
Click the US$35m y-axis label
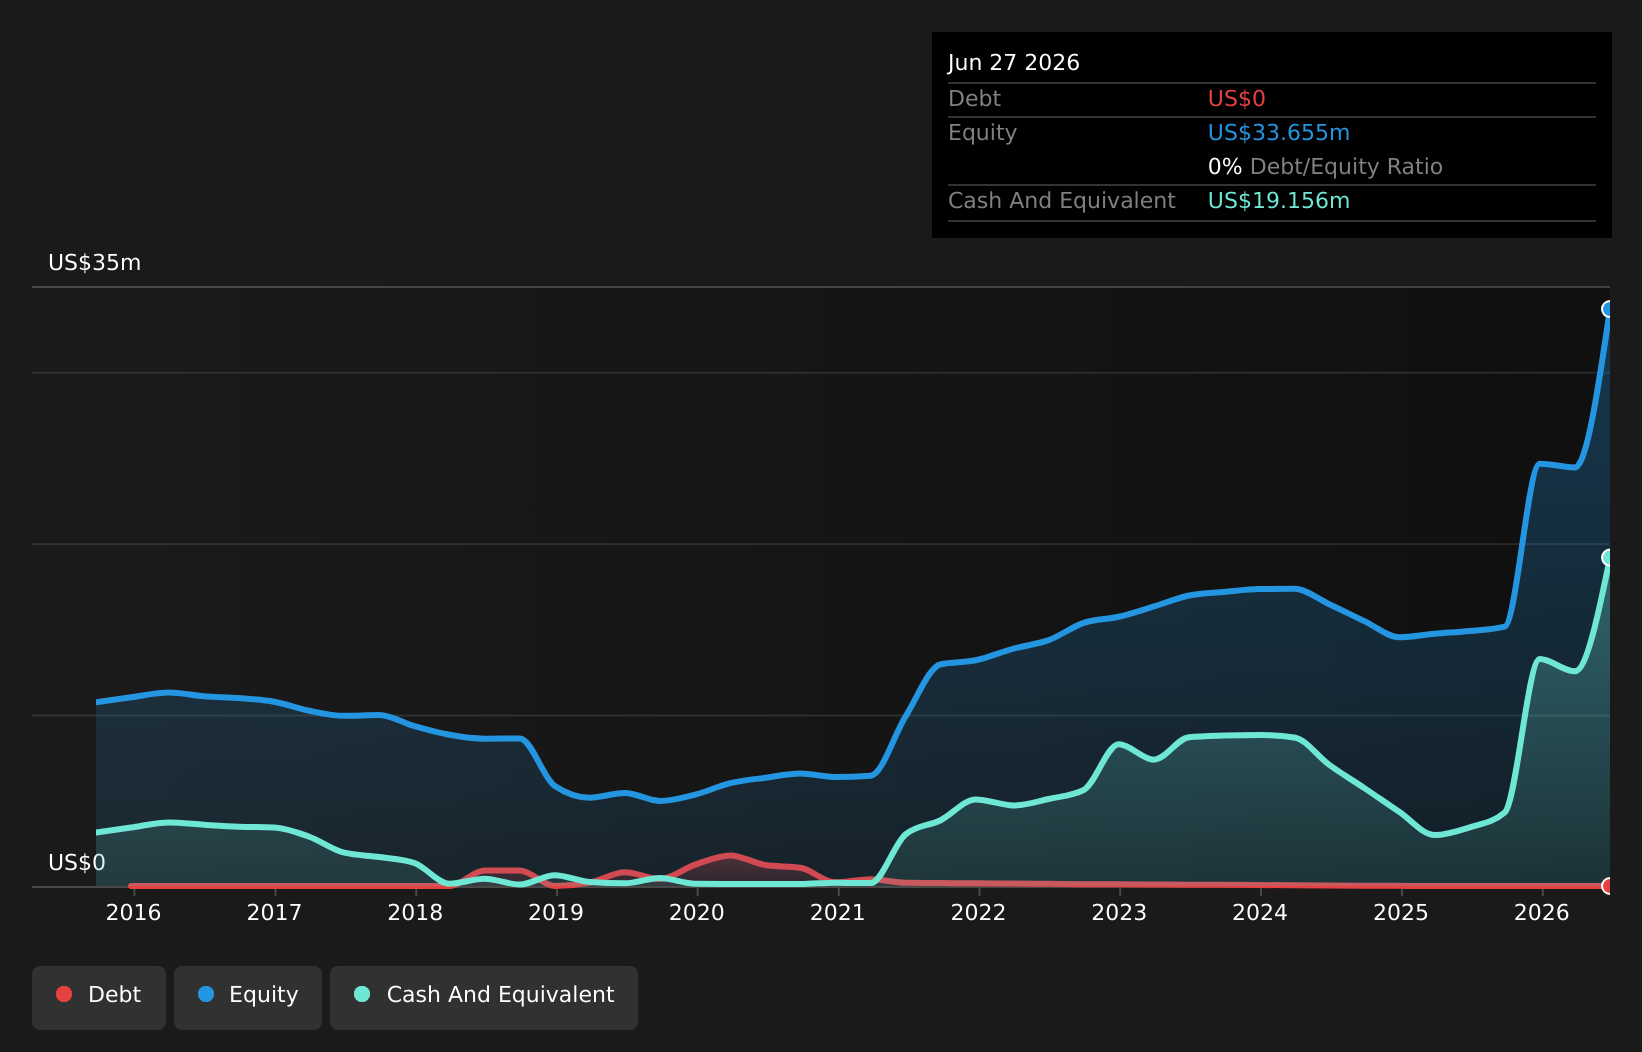tap(95, 263)
